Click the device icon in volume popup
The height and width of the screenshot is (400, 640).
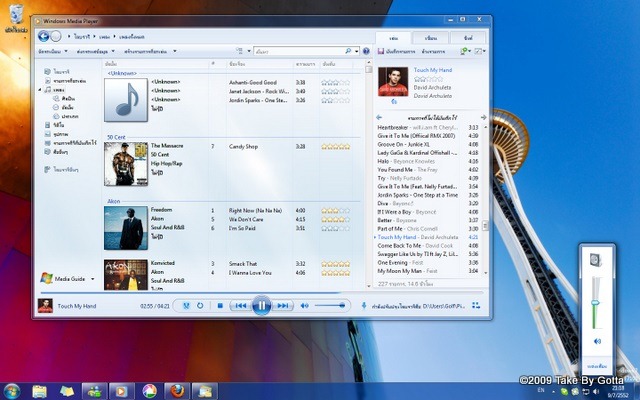click(596, 260)
